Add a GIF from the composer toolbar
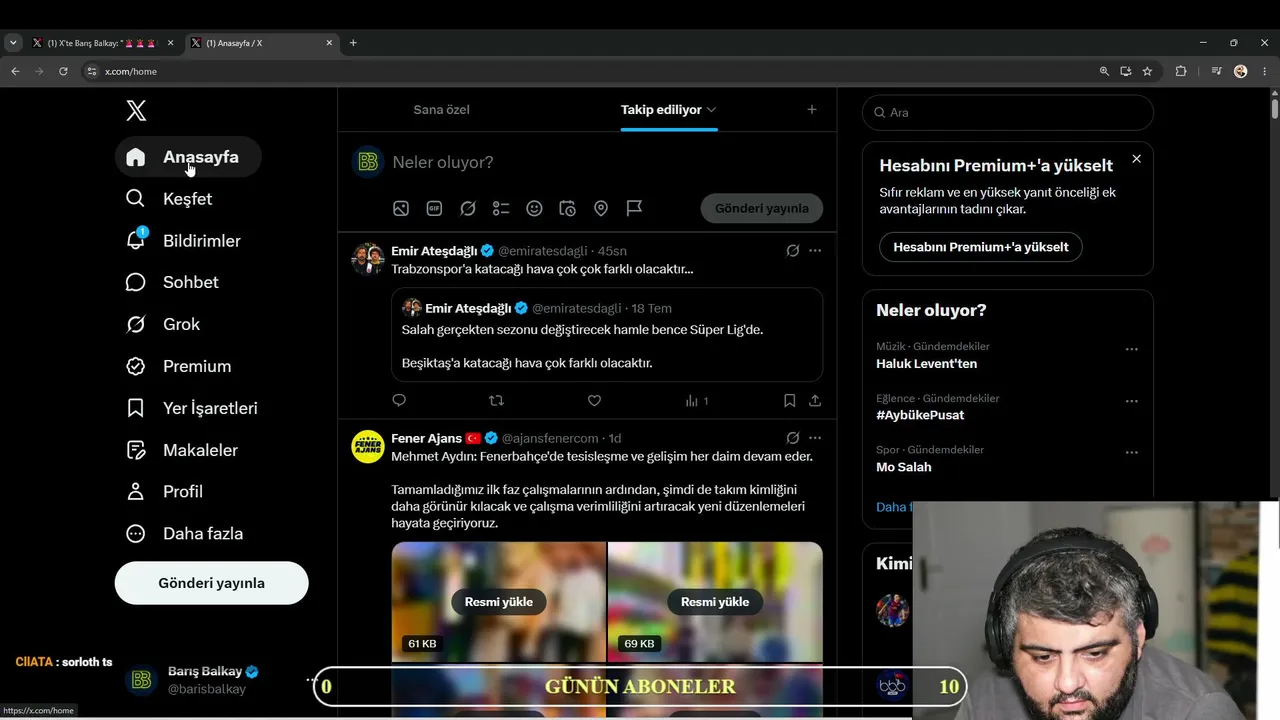1280x720 pixels. click(434, 208)
